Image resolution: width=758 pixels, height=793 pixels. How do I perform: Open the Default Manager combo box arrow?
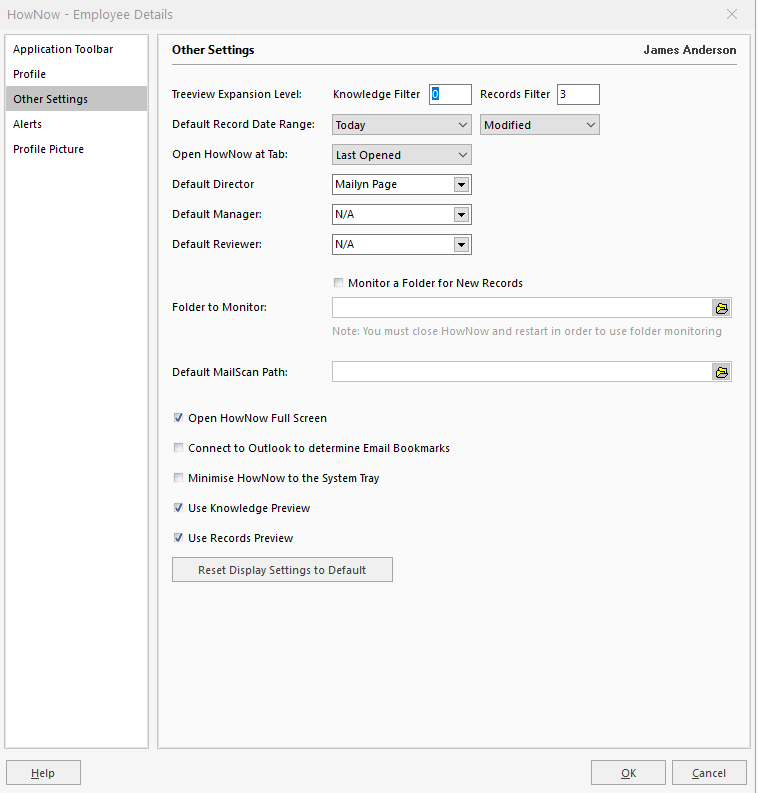[x=461, y=214]
